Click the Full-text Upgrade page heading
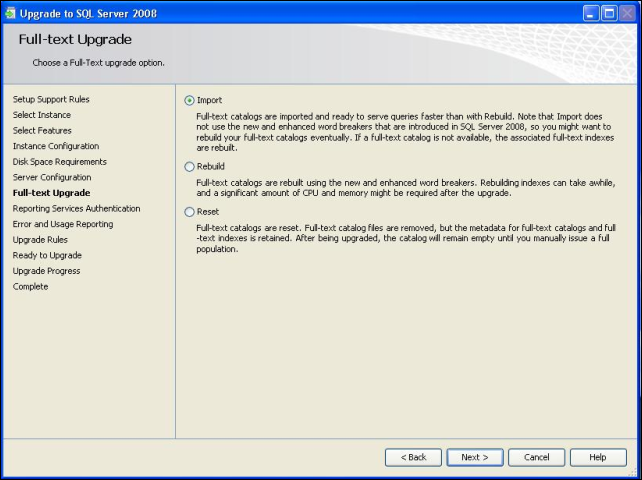The image size is (642, 480). pos(75,39)
